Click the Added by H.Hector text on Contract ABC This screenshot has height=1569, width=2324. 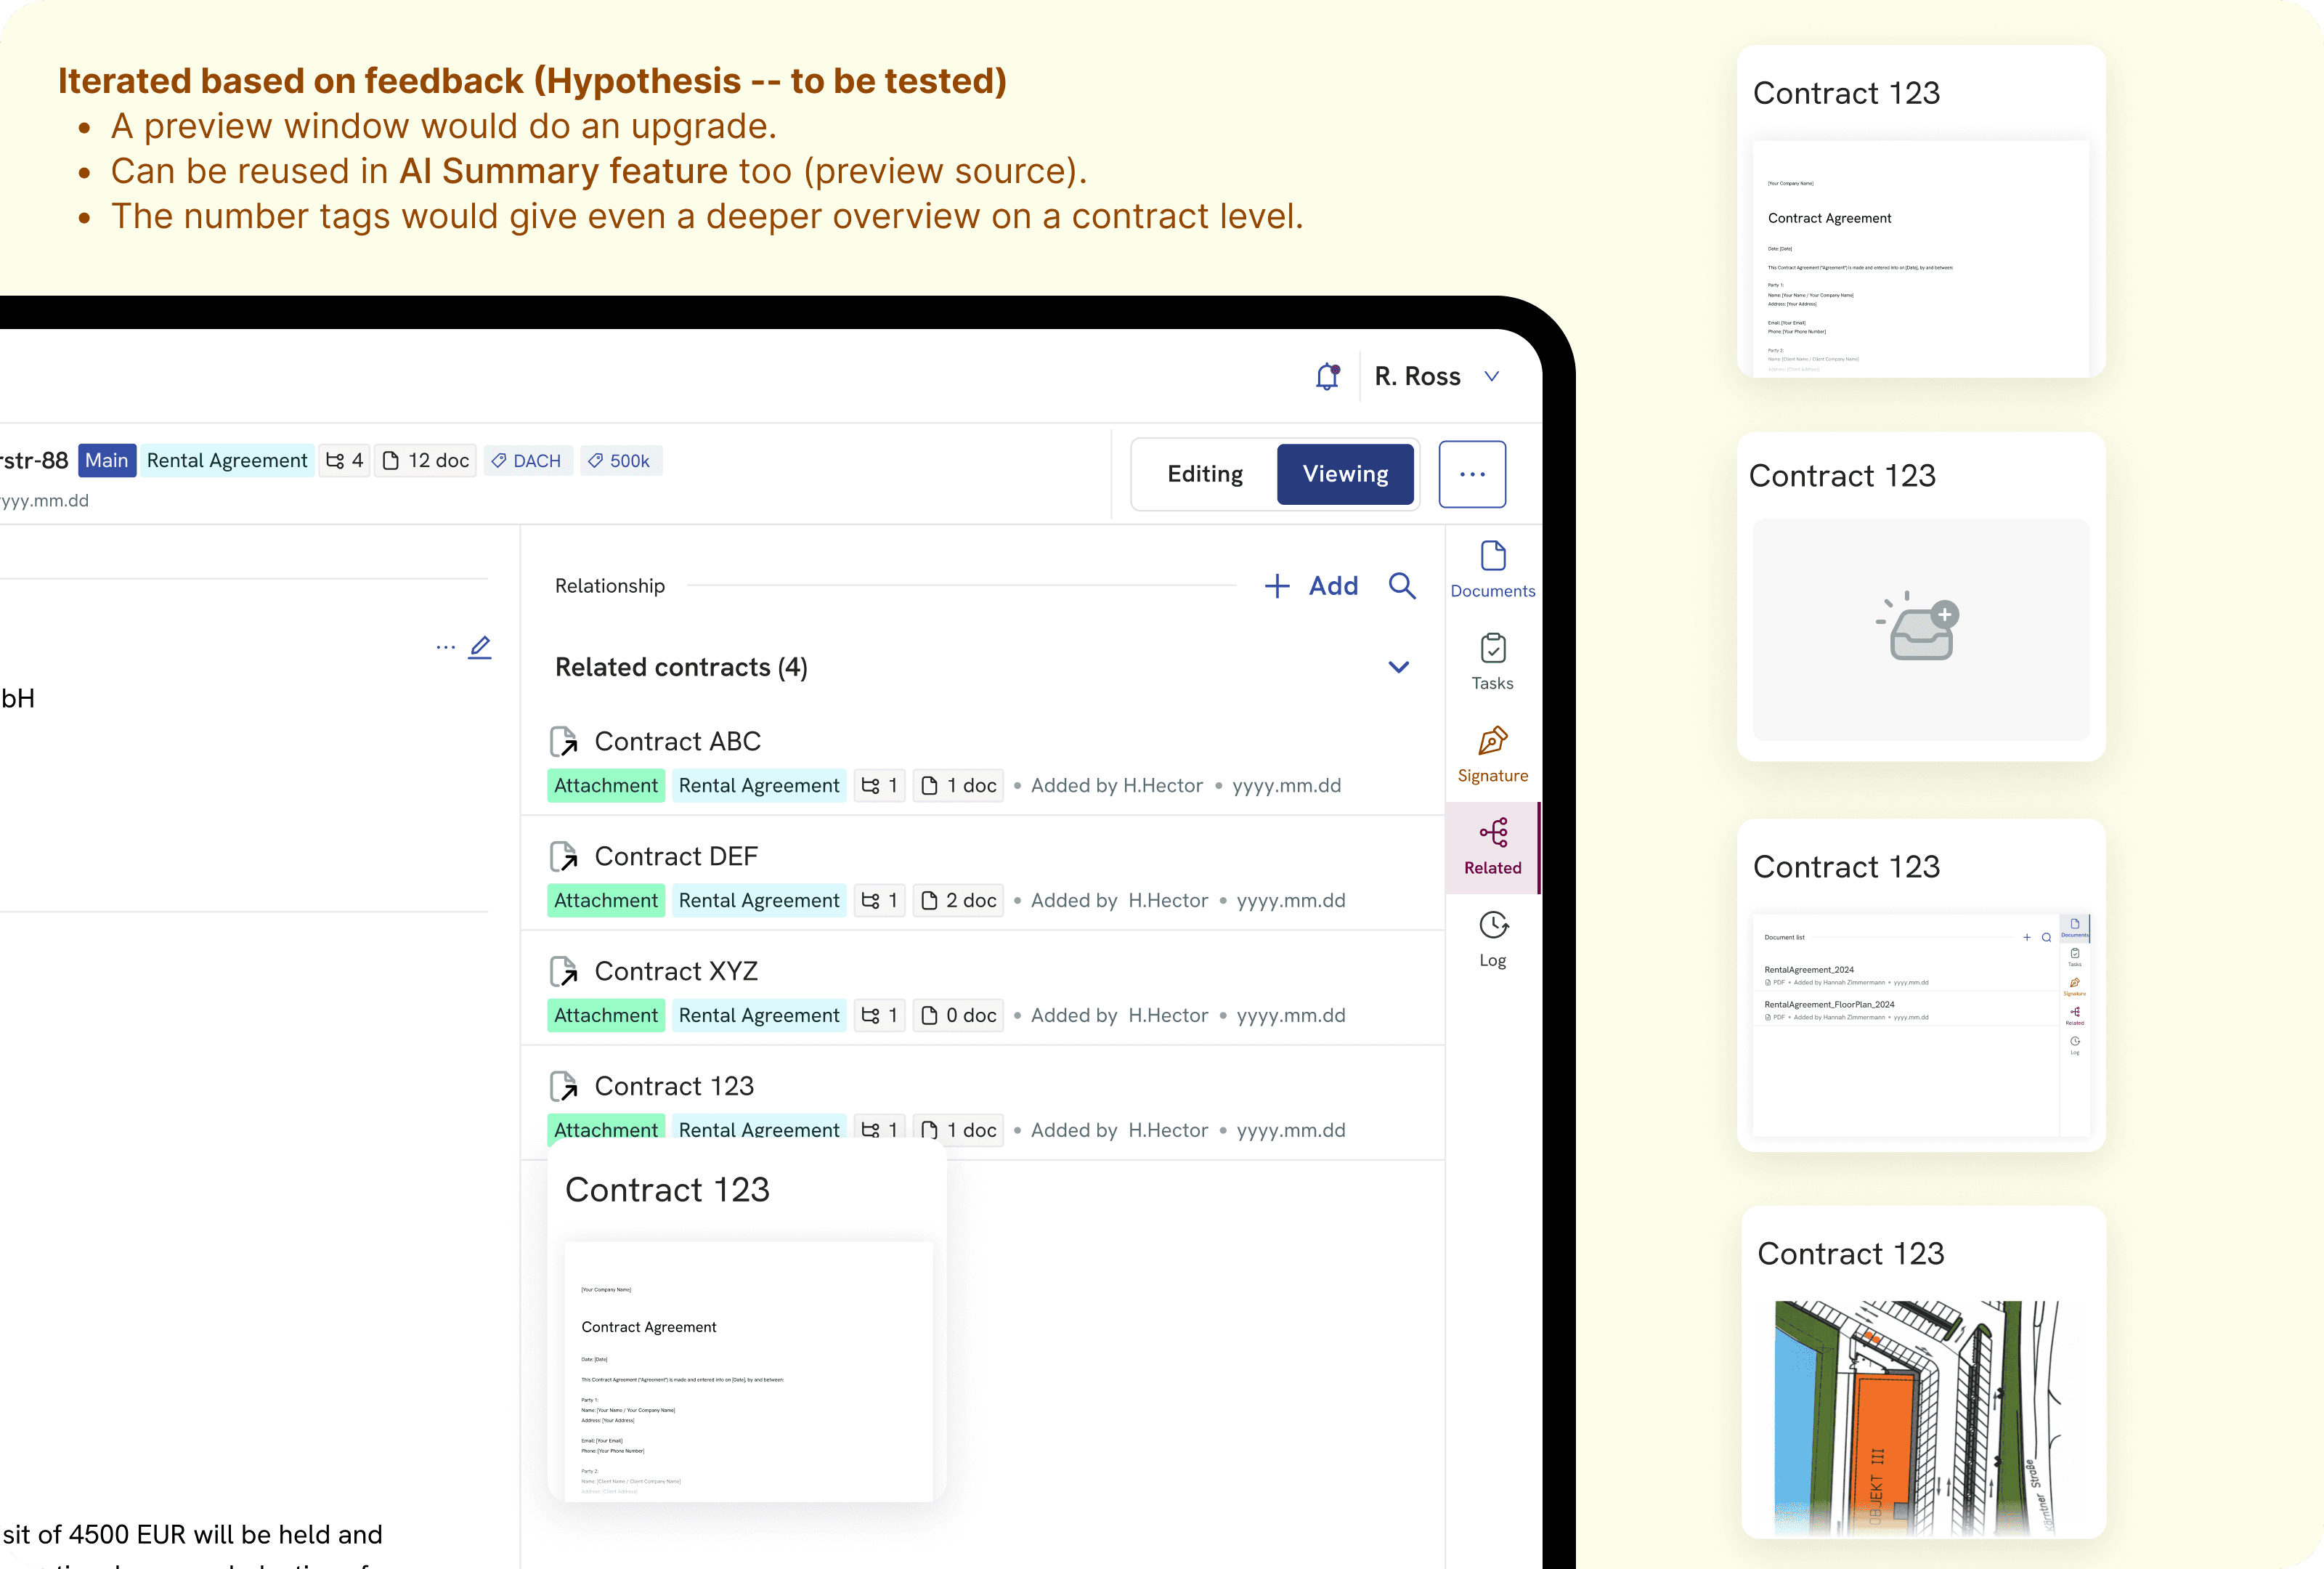[x=1117, y=786]
